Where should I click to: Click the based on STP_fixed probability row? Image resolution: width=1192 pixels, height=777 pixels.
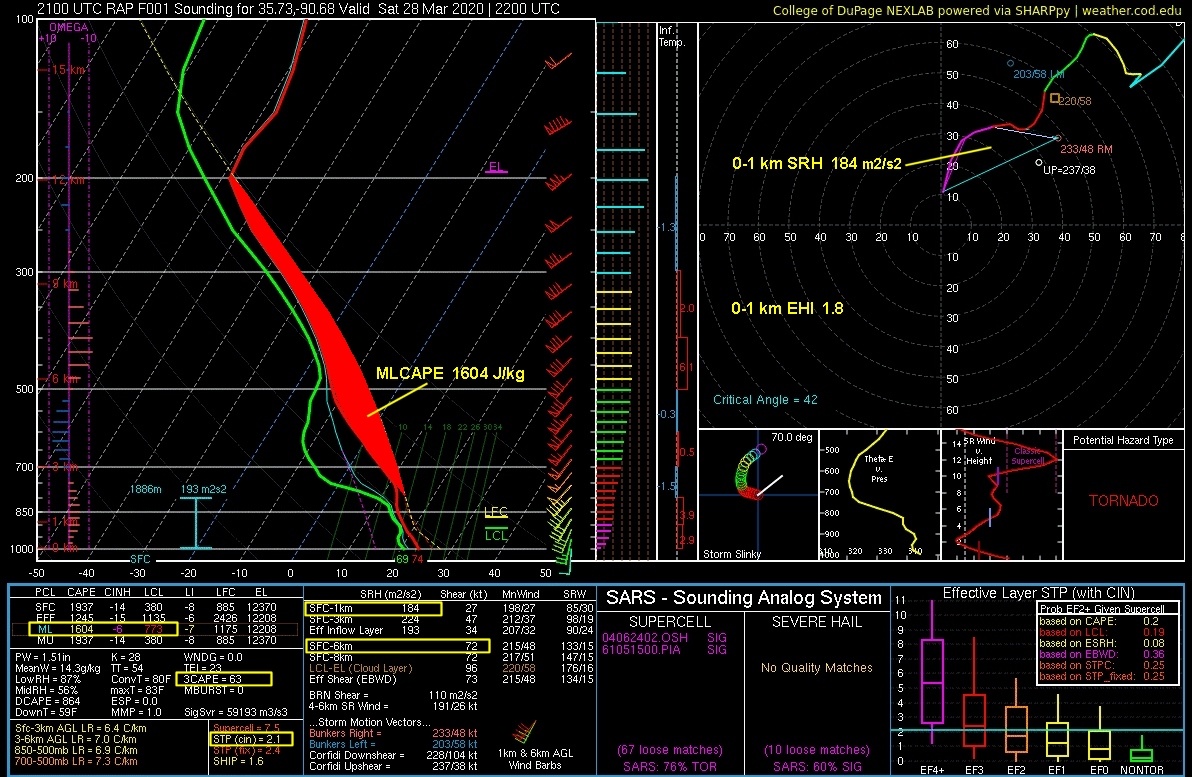(x=1102, y=676)
